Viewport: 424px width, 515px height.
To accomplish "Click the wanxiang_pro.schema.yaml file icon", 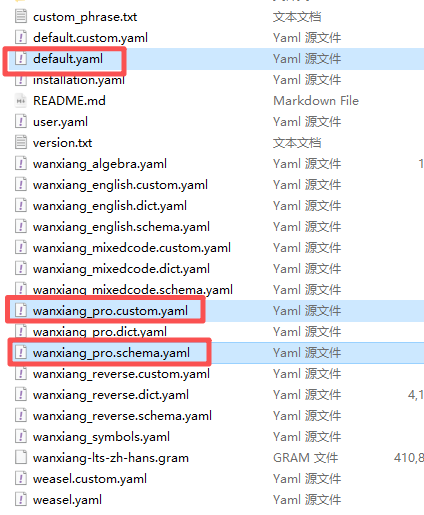I will pos(21,352).
